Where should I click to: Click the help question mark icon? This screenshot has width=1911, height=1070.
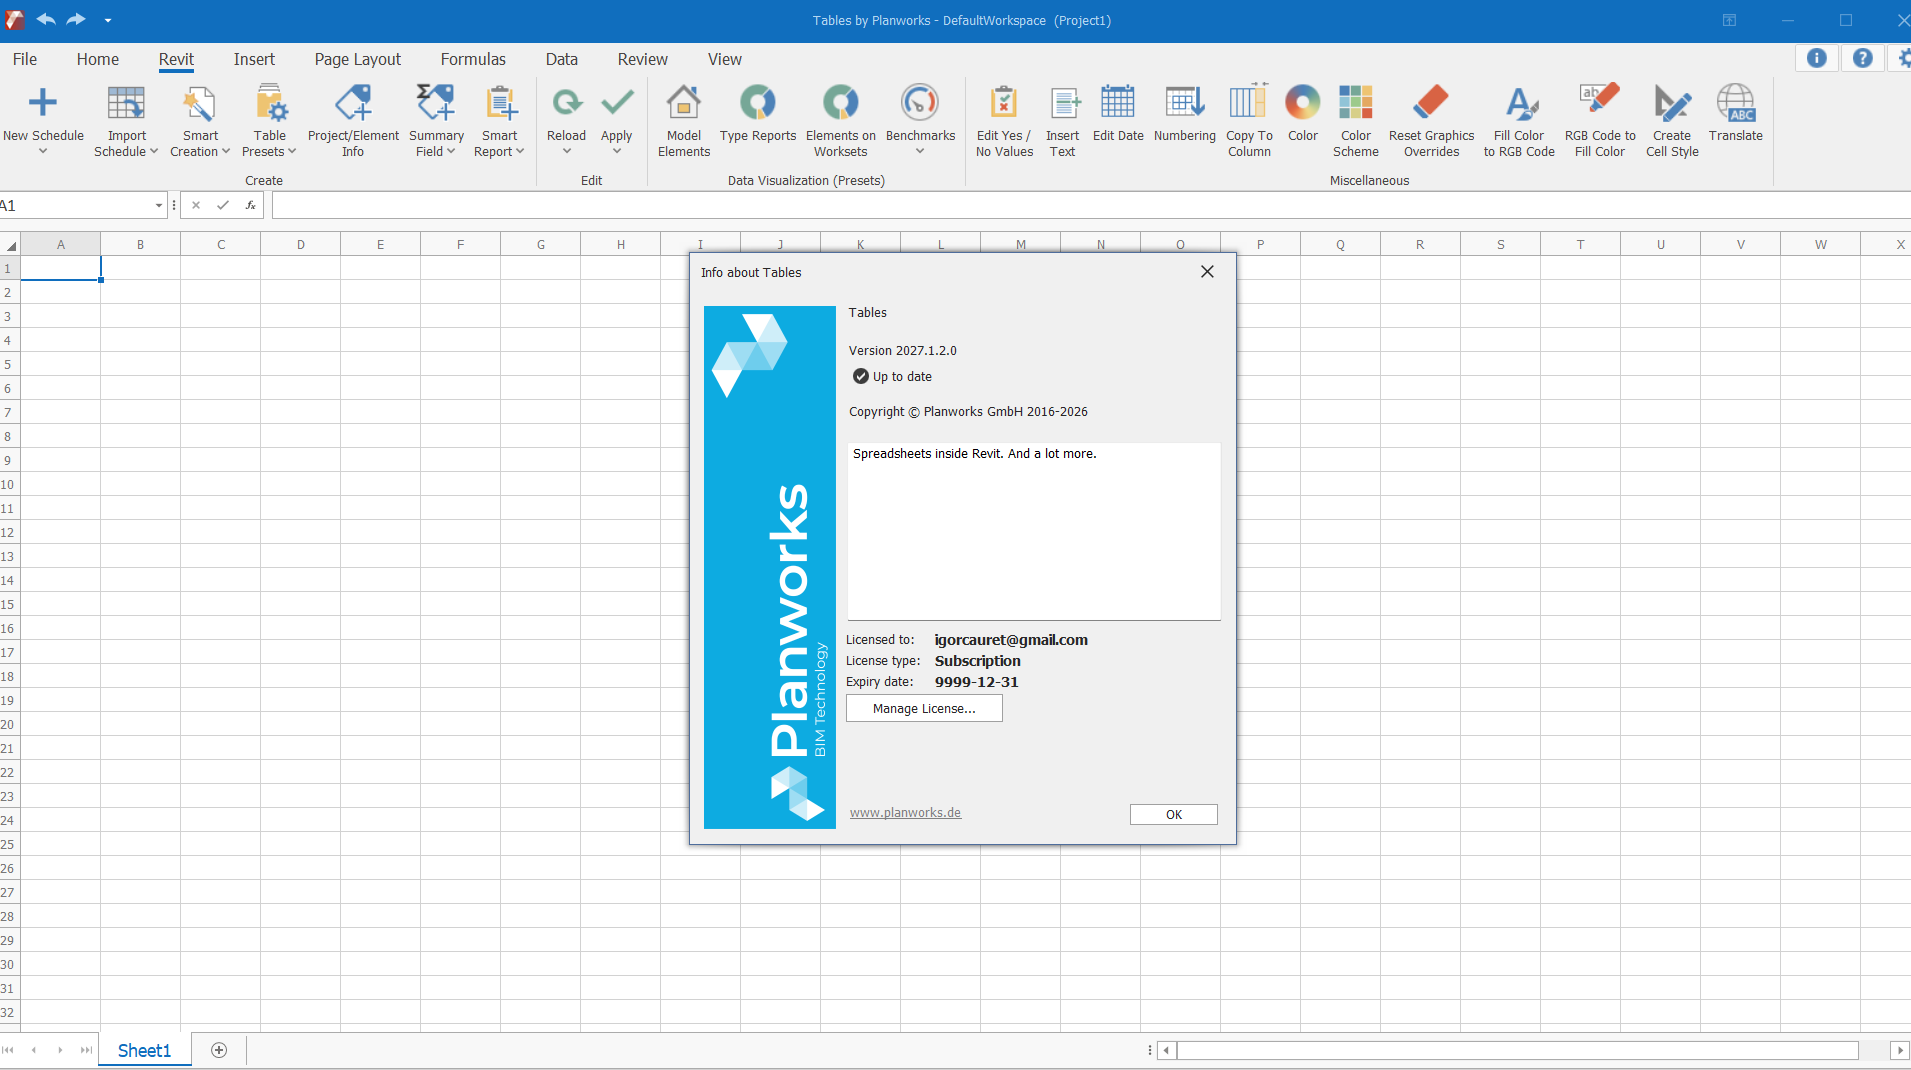pos(1862,58)
